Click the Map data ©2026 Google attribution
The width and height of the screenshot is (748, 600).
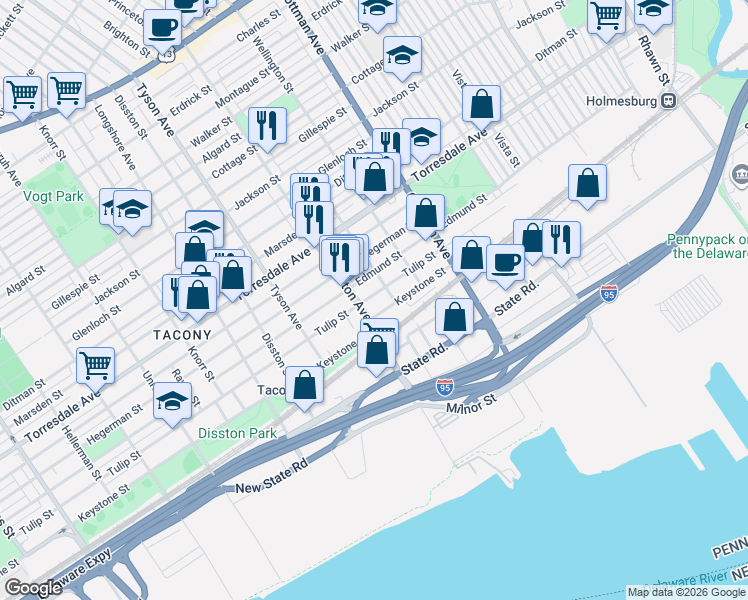coord(687,592)
